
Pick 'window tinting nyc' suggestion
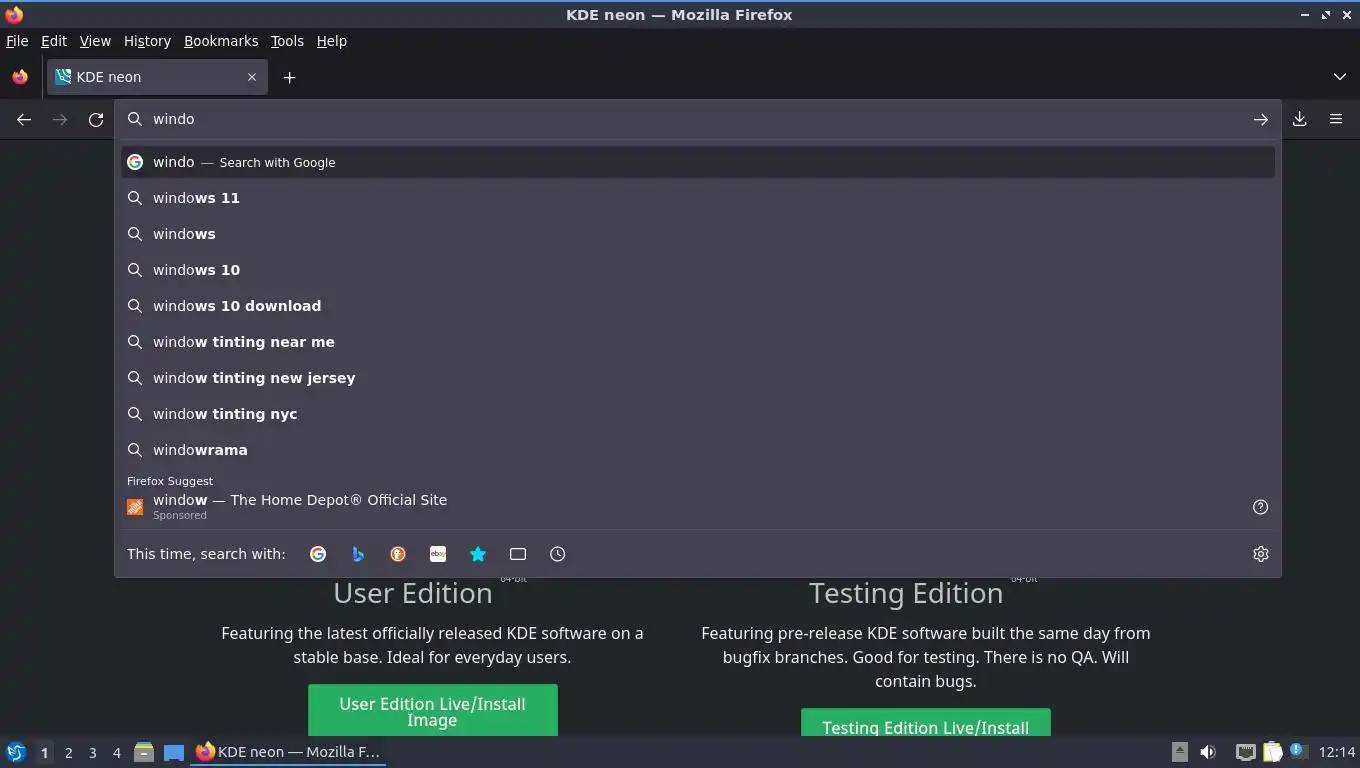[x=698, y=414]
